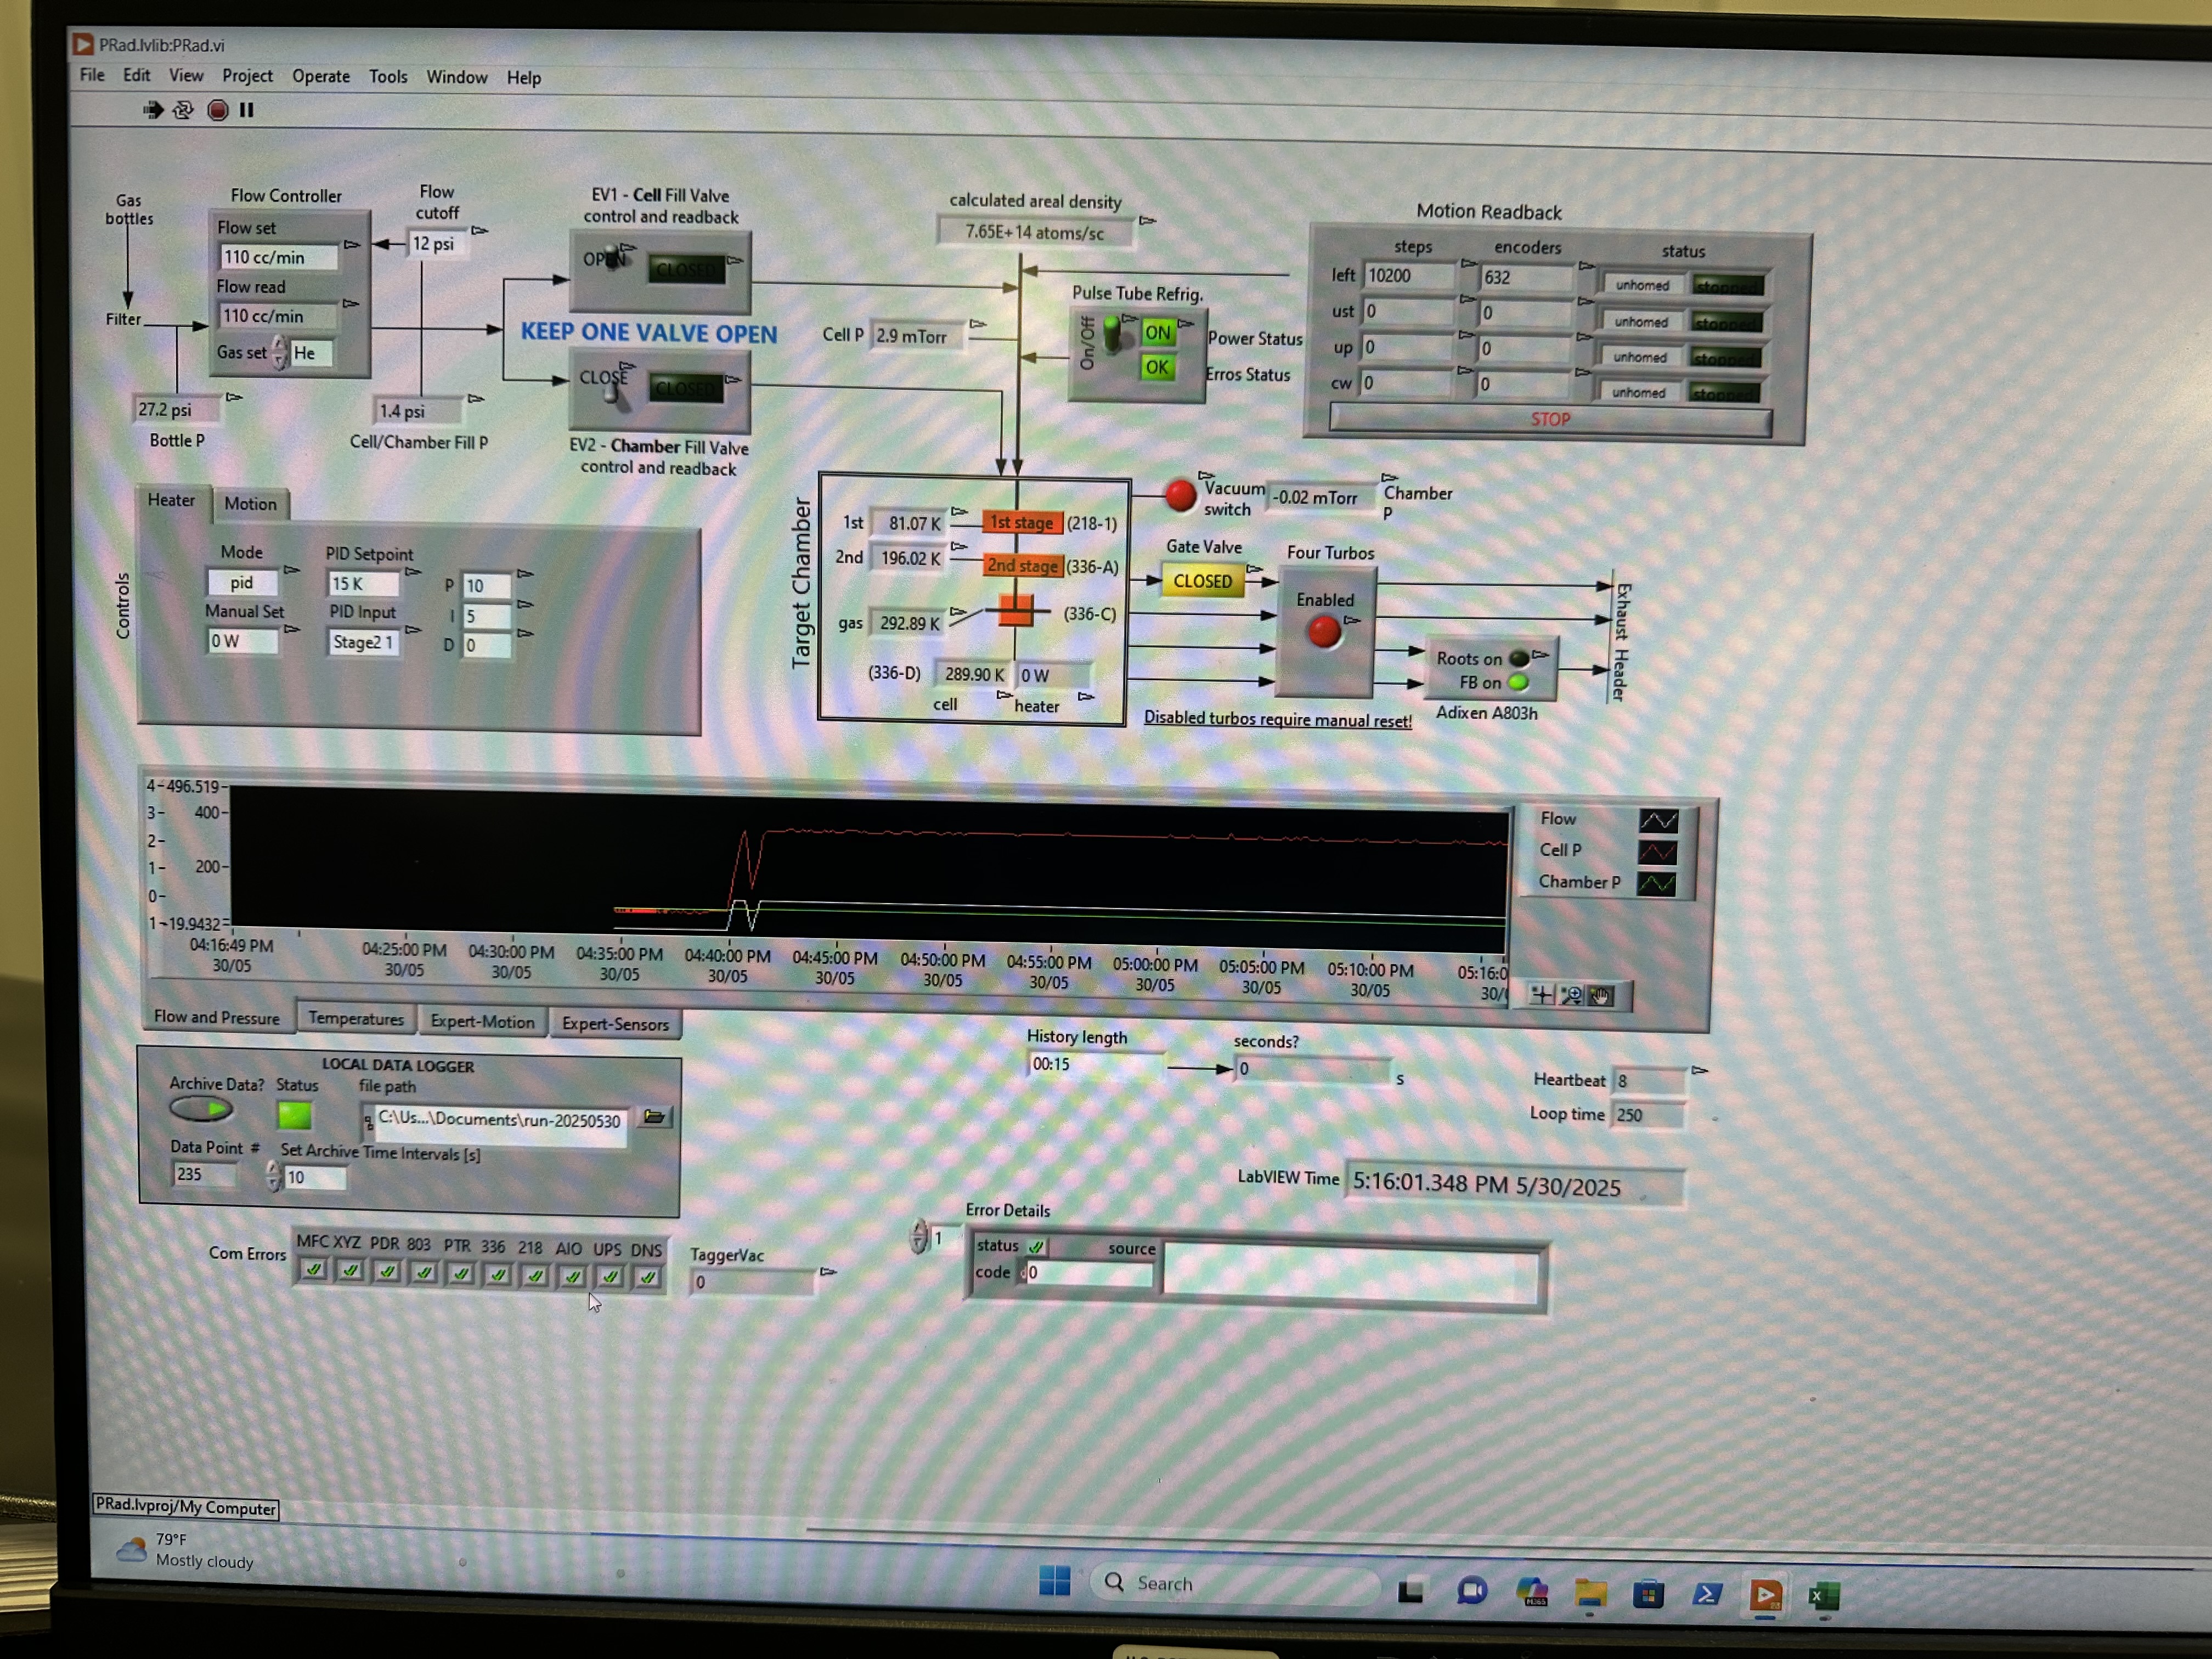Click the Roots on indicator LED
2212x1659 pixels.
[1519, 658]
